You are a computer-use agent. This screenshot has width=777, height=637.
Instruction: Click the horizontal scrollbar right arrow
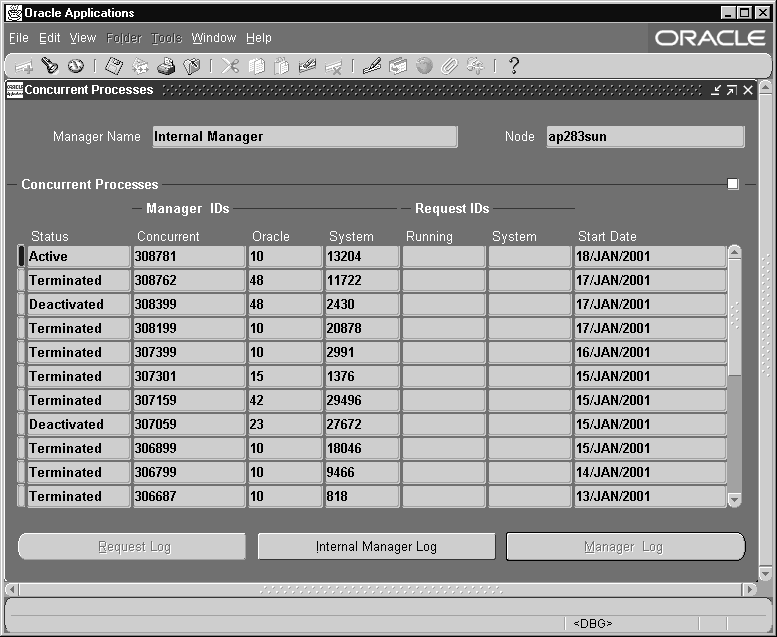(749, 589)
